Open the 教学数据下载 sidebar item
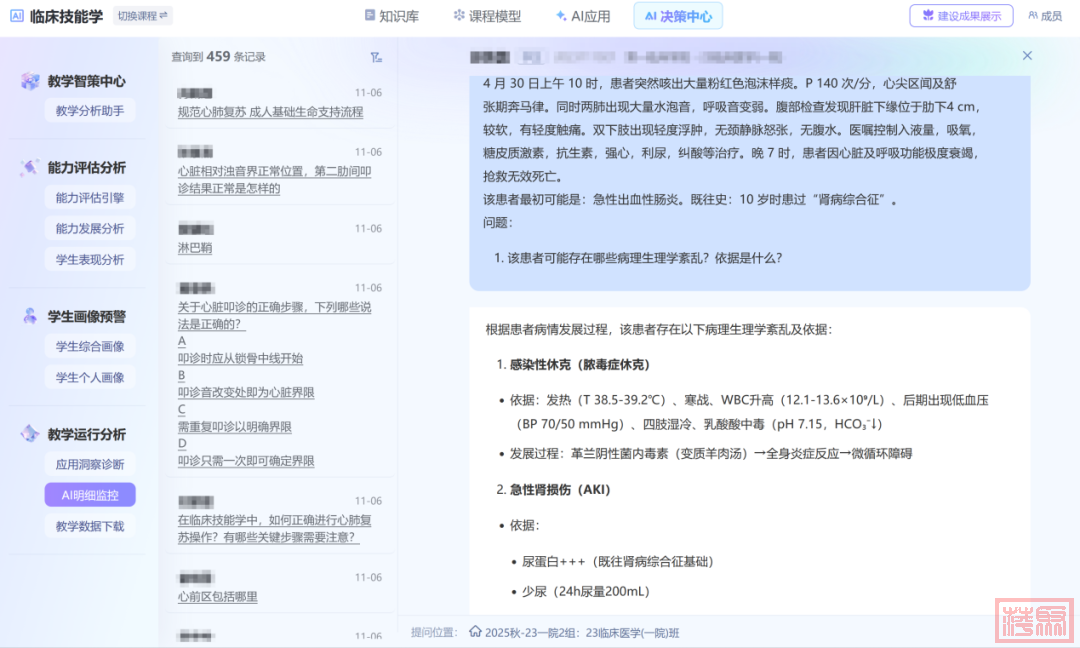The height and width of the screenshot is (648, 1080). coord(90,526)
